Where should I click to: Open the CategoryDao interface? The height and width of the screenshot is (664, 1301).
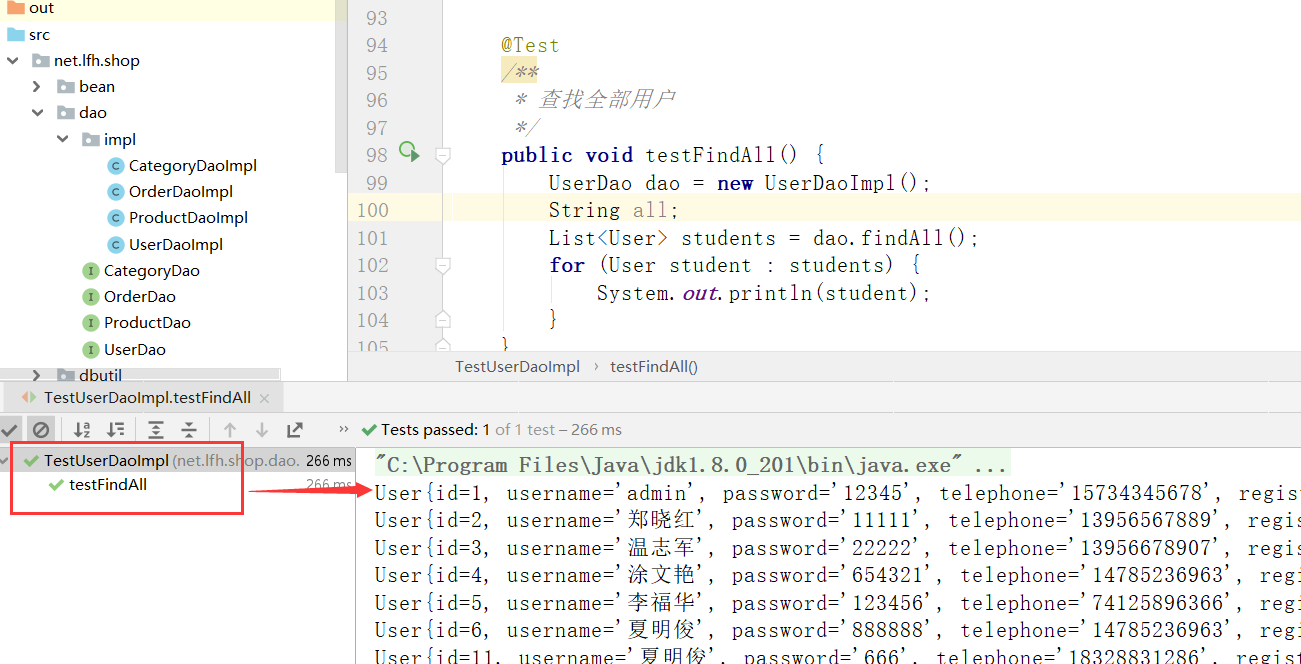click(152, 270)
